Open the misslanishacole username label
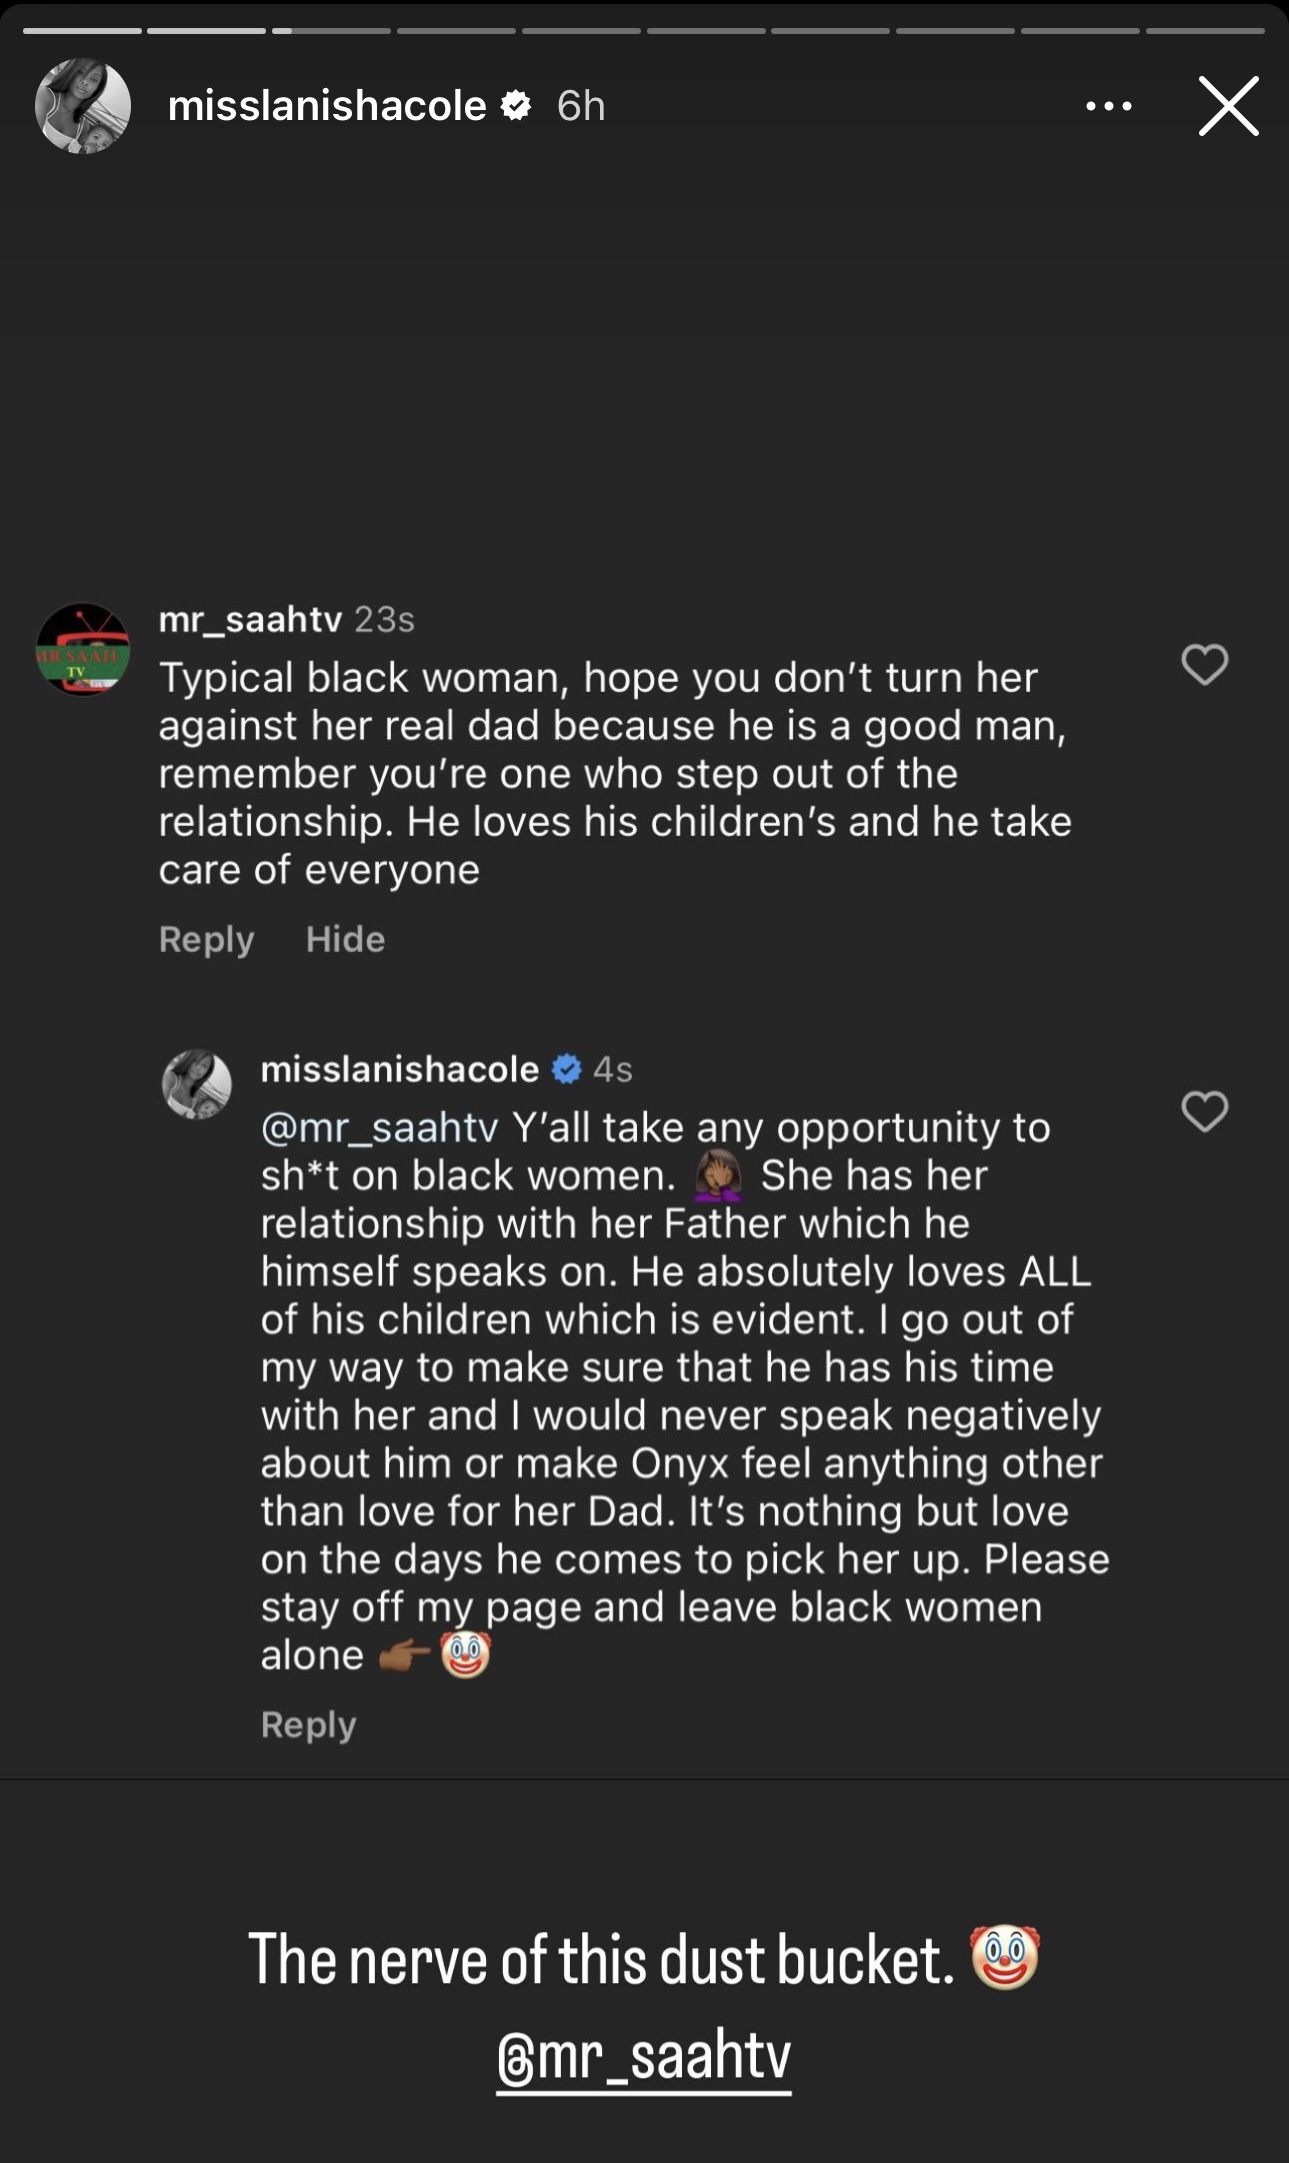1289x2163 pixels. click(x=330, y=105)
